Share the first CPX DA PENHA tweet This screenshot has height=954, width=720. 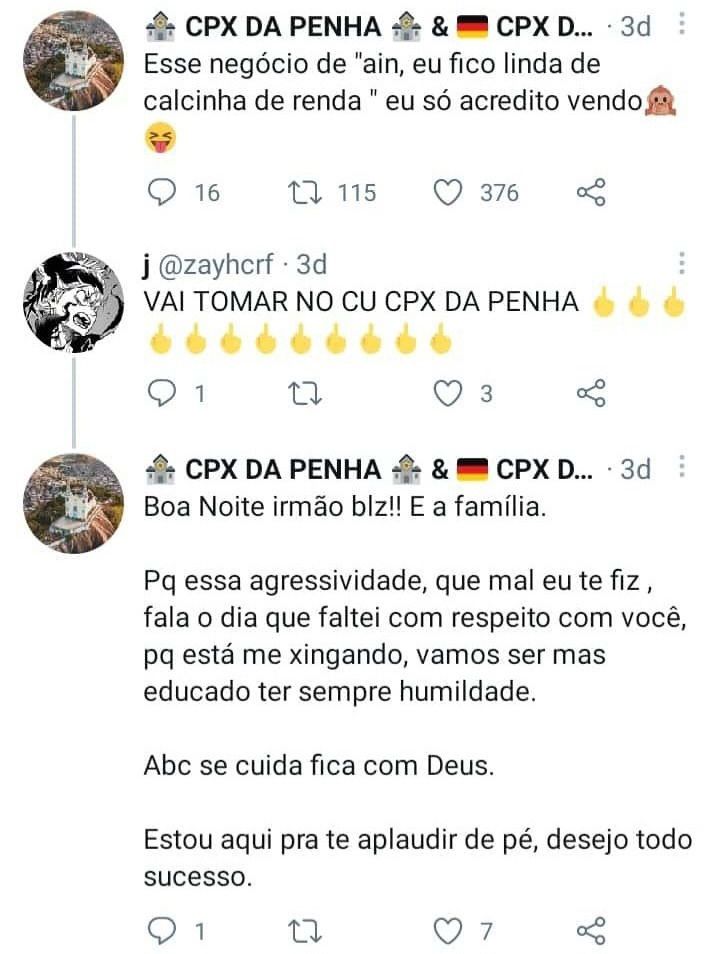[x=591, y=193]
